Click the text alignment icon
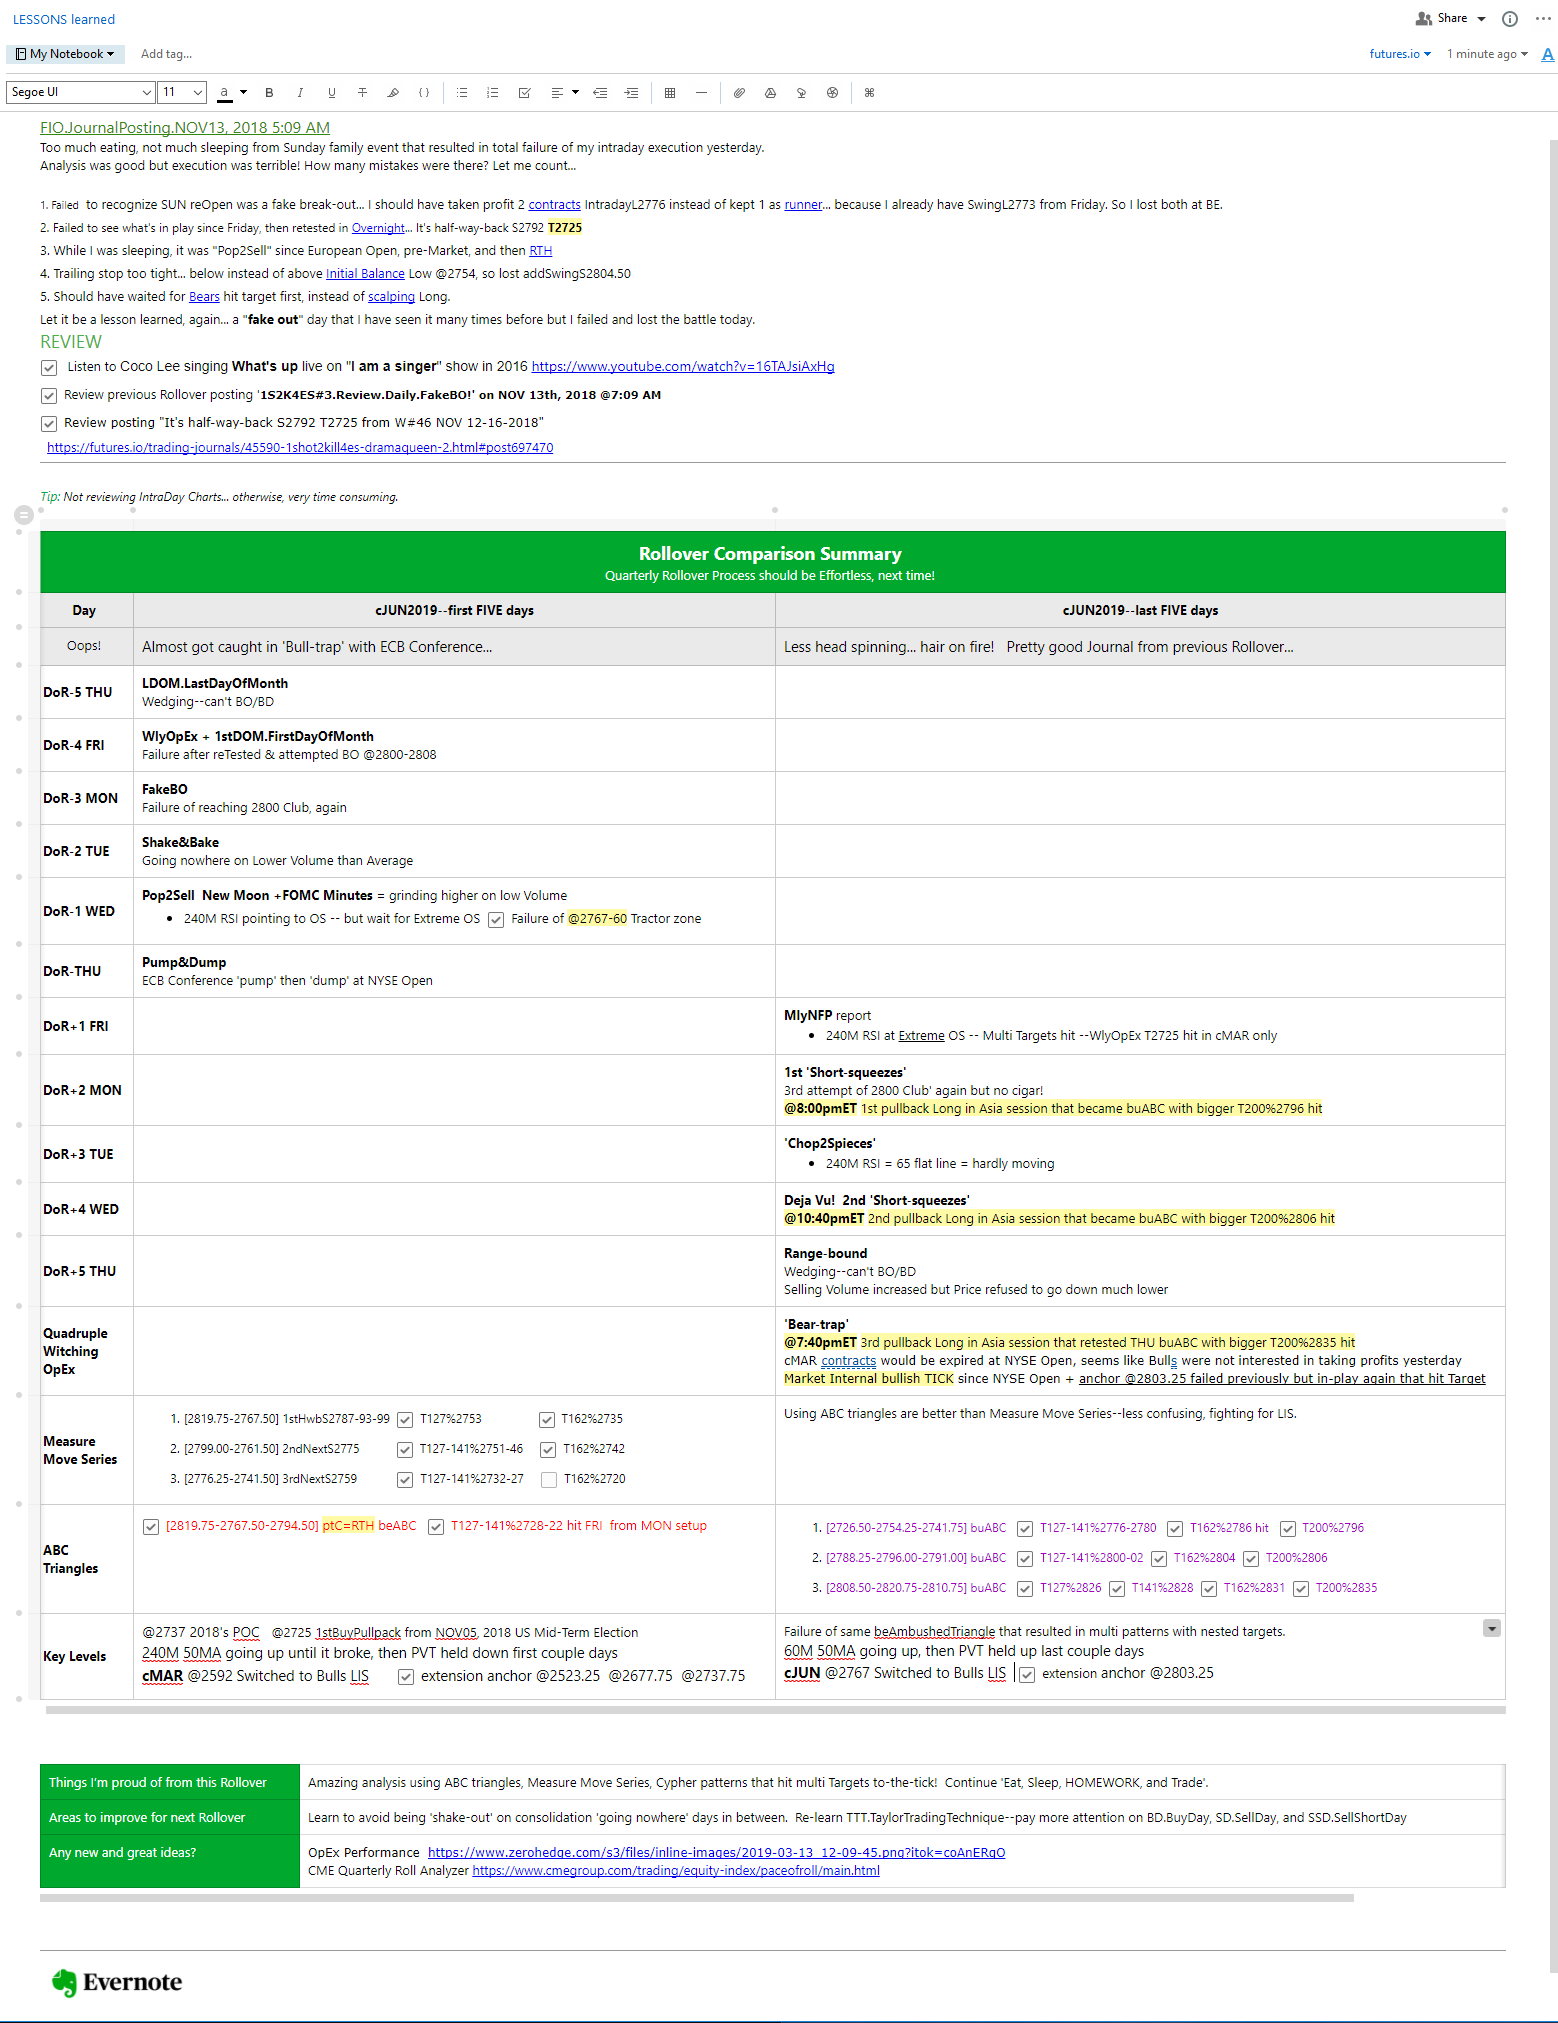This screenshot has height=2023, width=1558. pos(557,93)
